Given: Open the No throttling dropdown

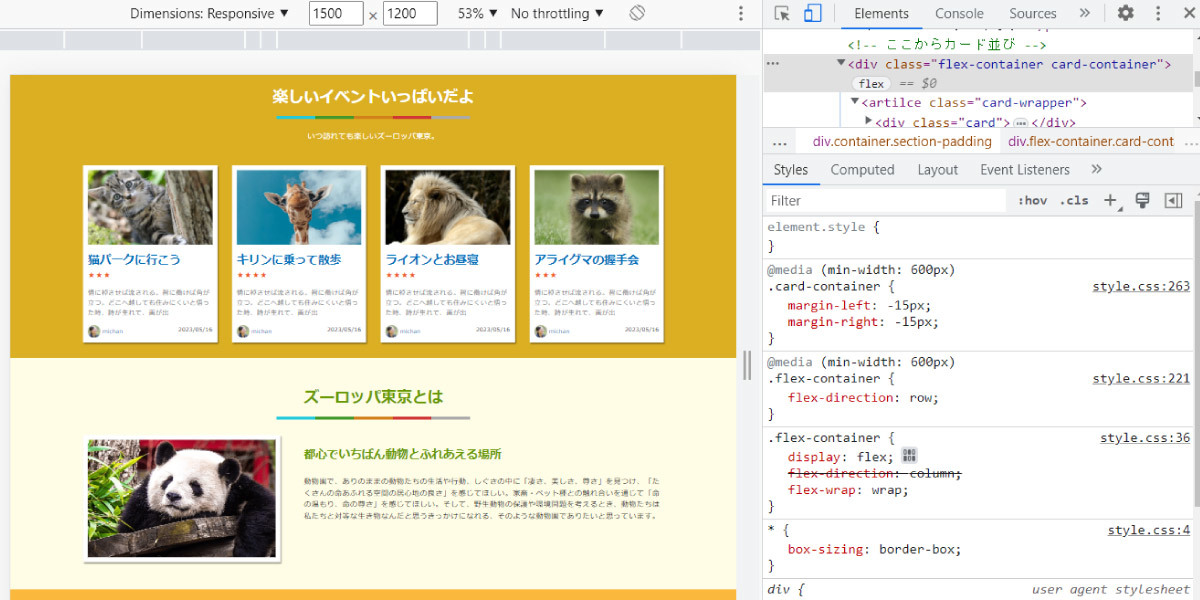Looking at the screenshot, I should point(557,13).
